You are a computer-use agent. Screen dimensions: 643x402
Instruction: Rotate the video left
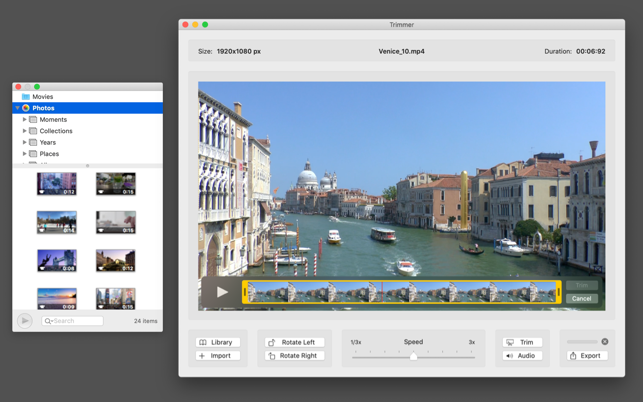(294, 342)
